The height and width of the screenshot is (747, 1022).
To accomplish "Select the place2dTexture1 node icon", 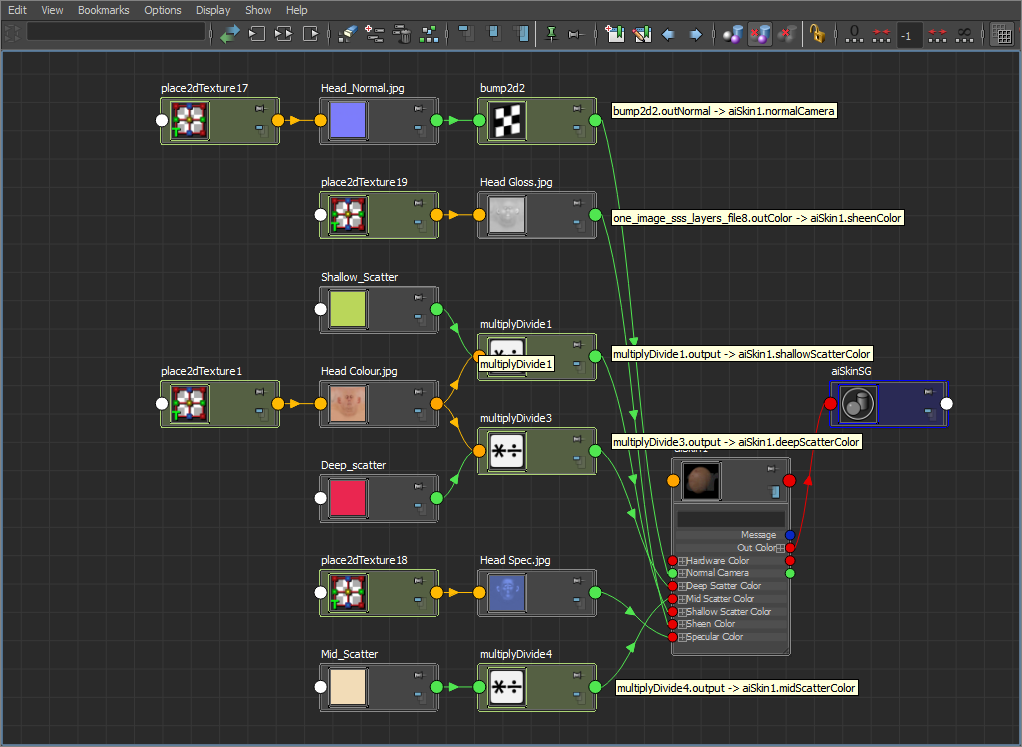I will tap(189, 403).
